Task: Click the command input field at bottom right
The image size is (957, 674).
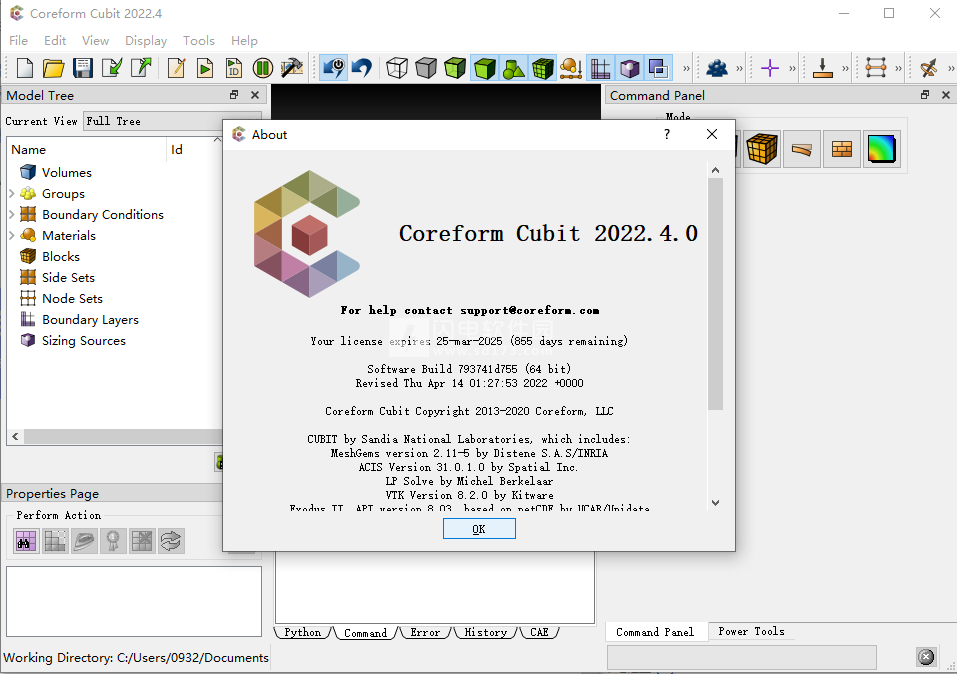Action: pos(742,657)
